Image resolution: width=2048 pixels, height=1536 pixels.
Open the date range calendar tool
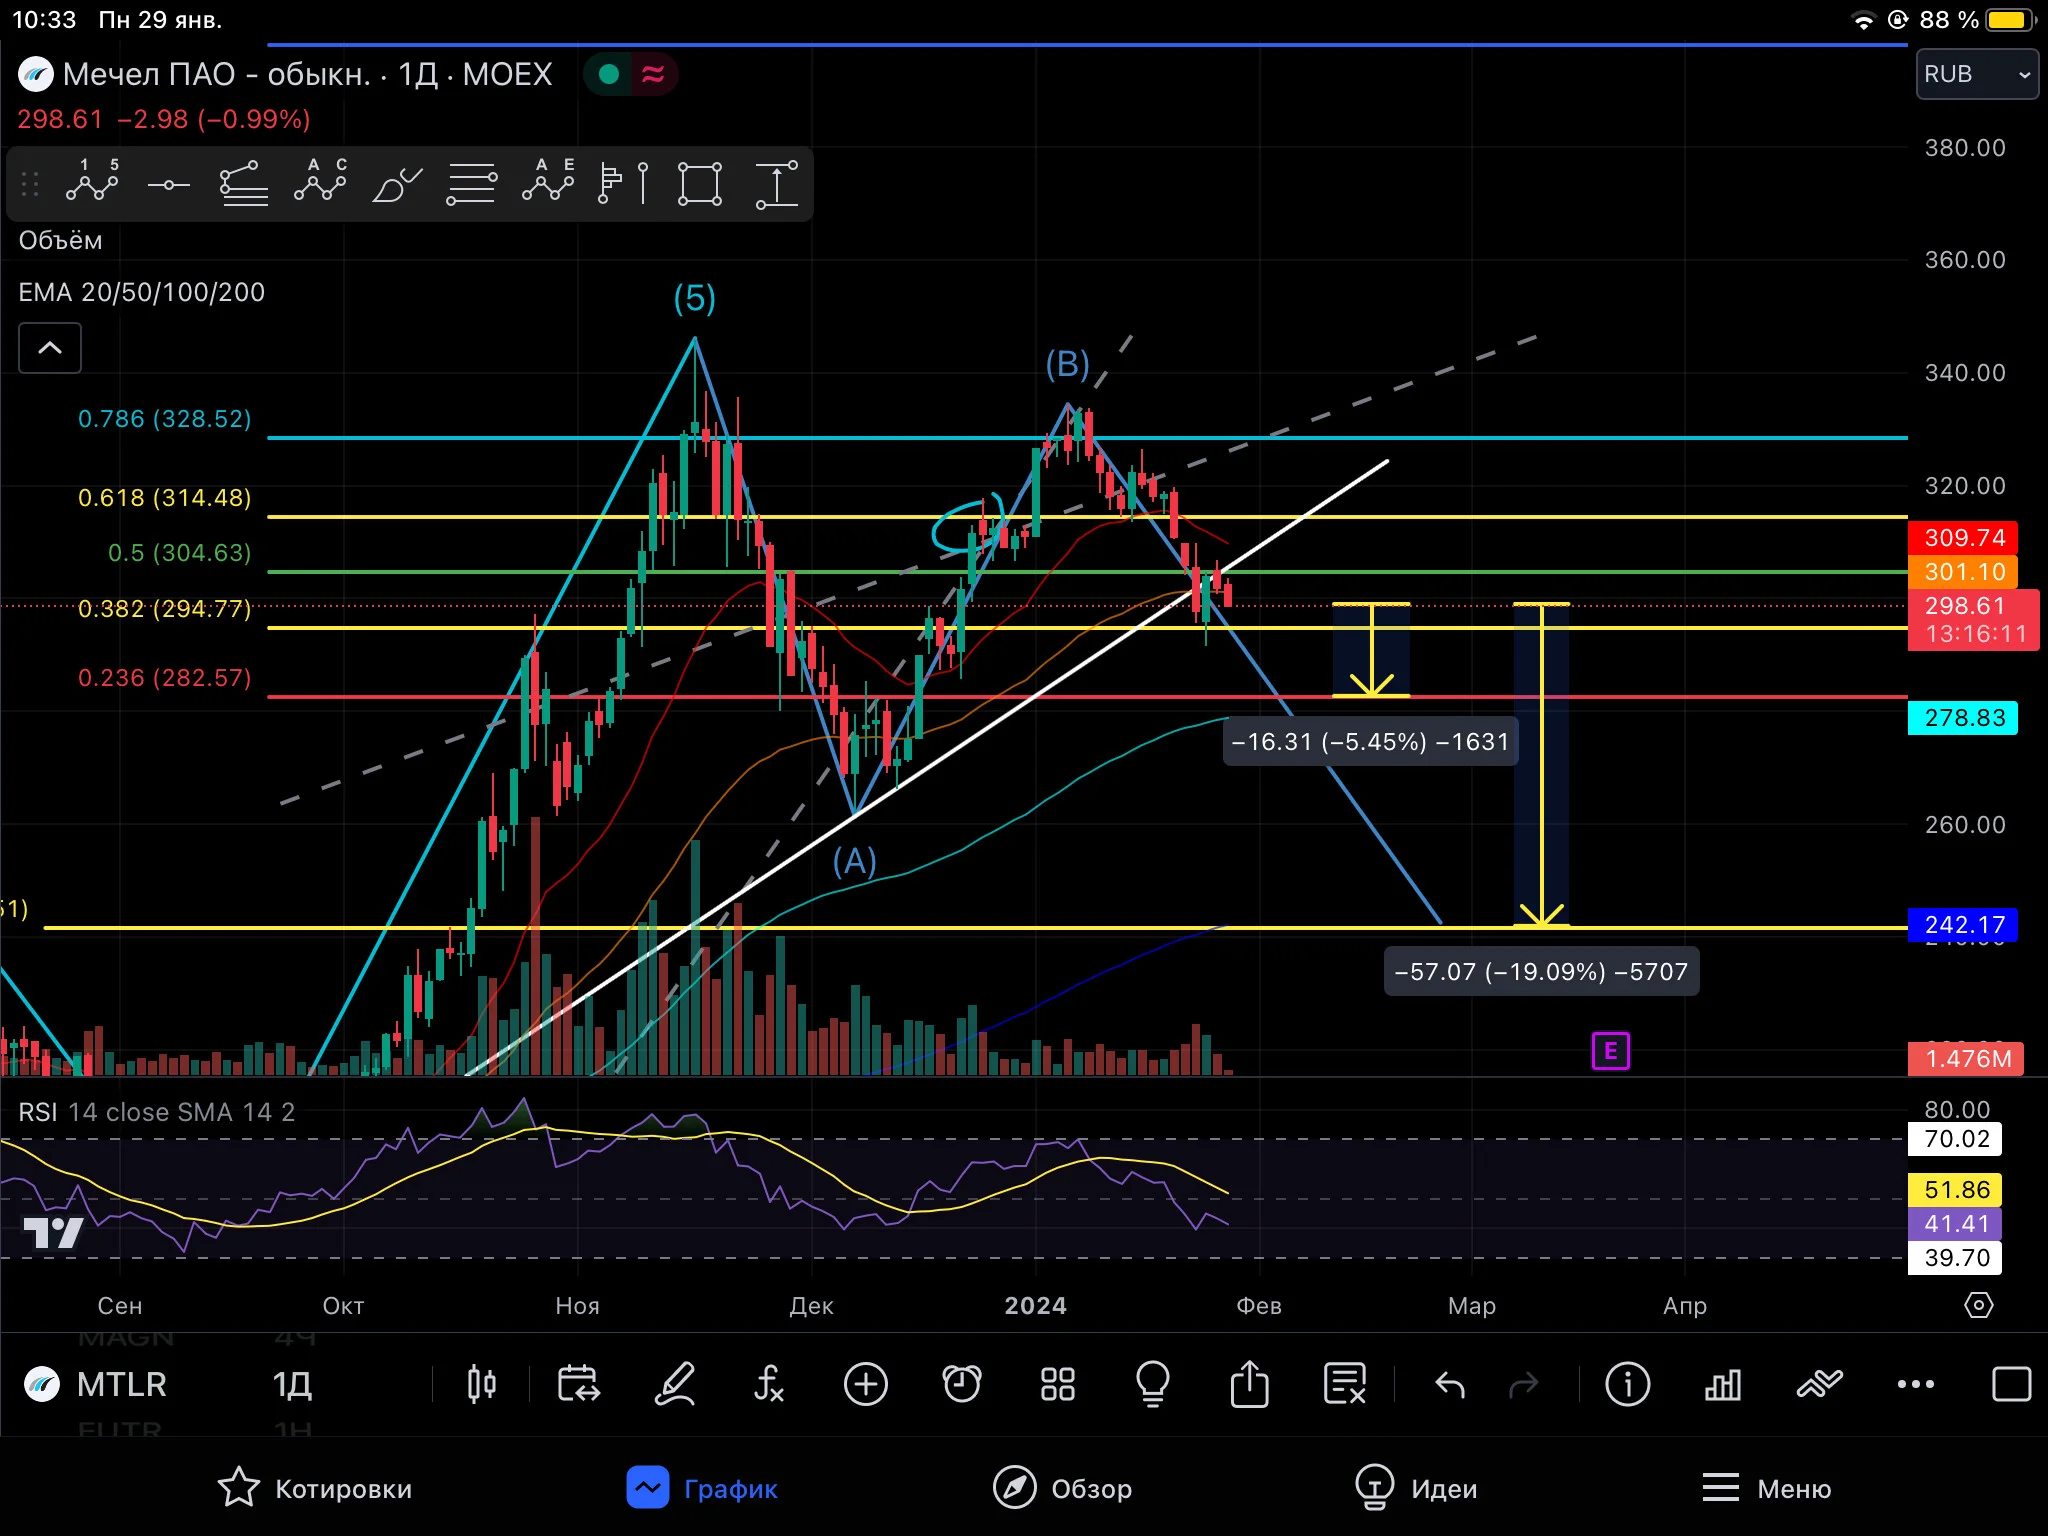tap(578, 1384)
